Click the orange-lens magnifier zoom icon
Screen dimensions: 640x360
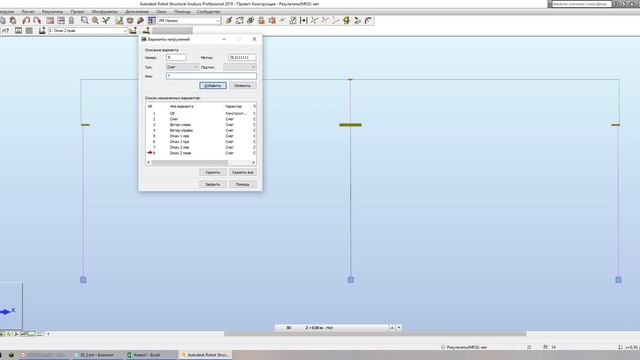[95, 20]
